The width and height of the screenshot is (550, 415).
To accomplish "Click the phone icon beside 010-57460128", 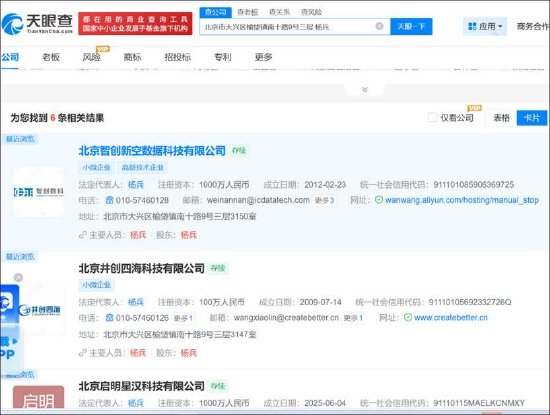I will coord(109,200).
